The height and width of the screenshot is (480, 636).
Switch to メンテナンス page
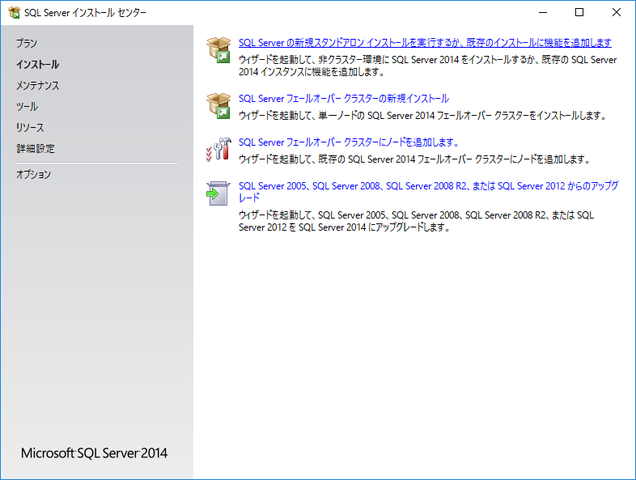pyautogui.click(x=38, y=86)
